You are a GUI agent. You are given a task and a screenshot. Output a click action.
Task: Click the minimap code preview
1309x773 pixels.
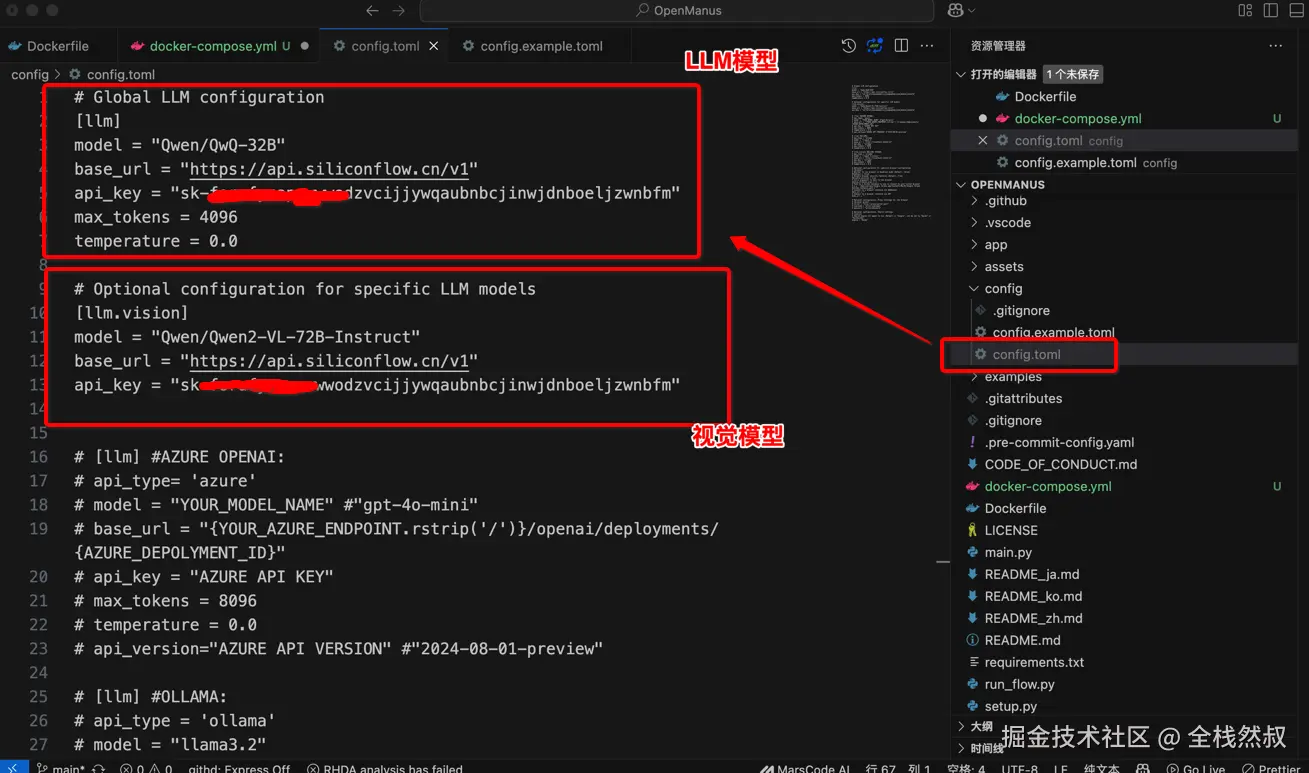click(890, 152)
